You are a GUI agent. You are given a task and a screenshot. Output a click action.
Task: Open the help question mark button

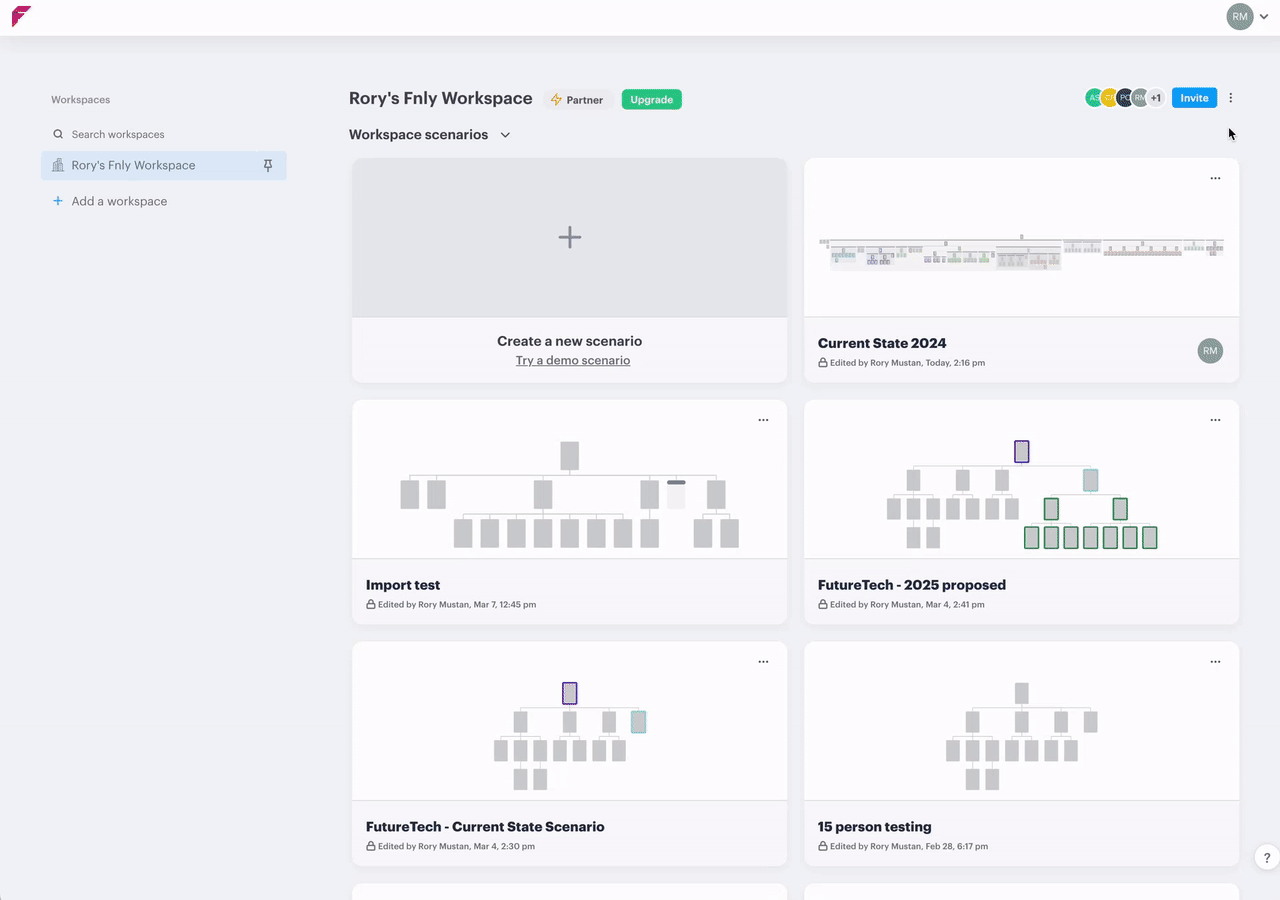click(1266, 858)
